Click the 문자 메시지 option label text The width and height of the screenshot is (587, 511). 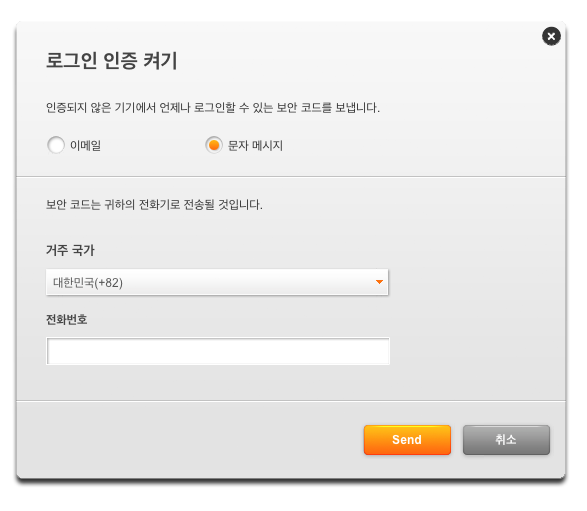(255, 145)
